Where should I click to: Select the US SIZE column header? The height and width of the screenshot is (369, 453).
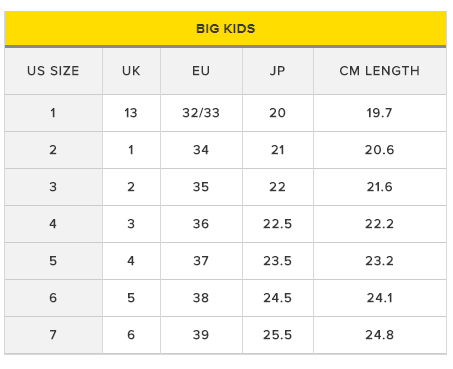53,71
